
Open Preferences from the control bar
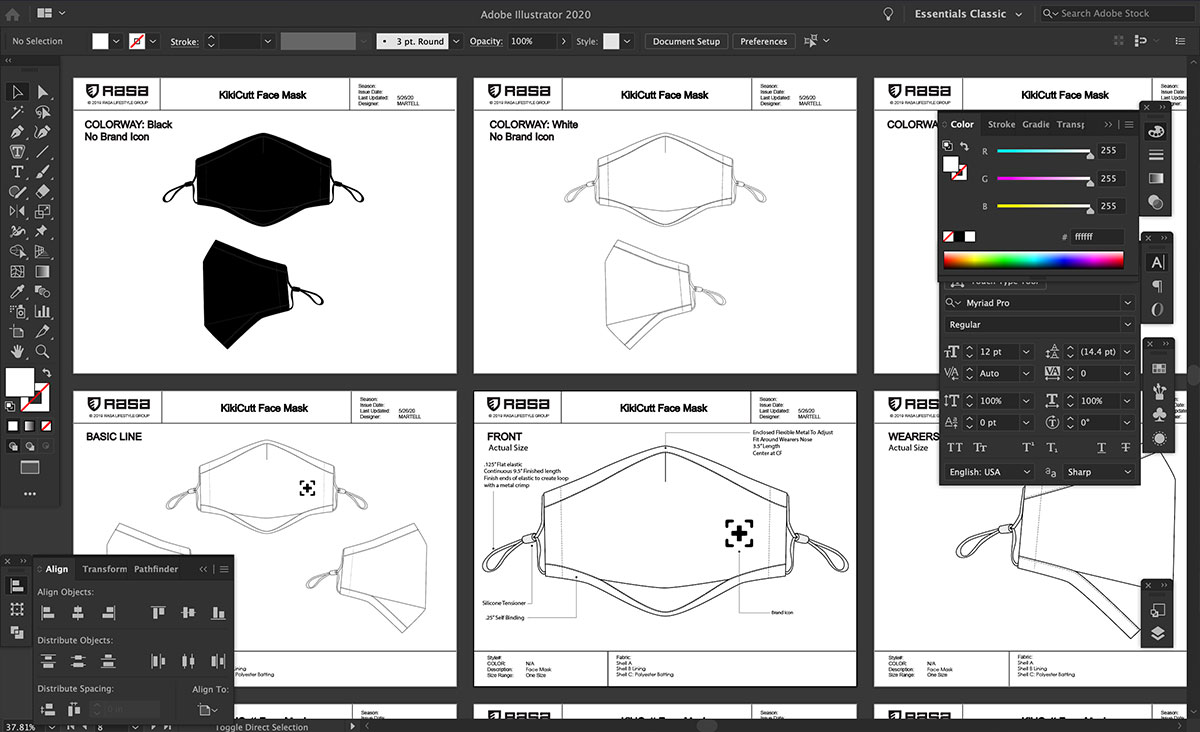tap(764, 41)
